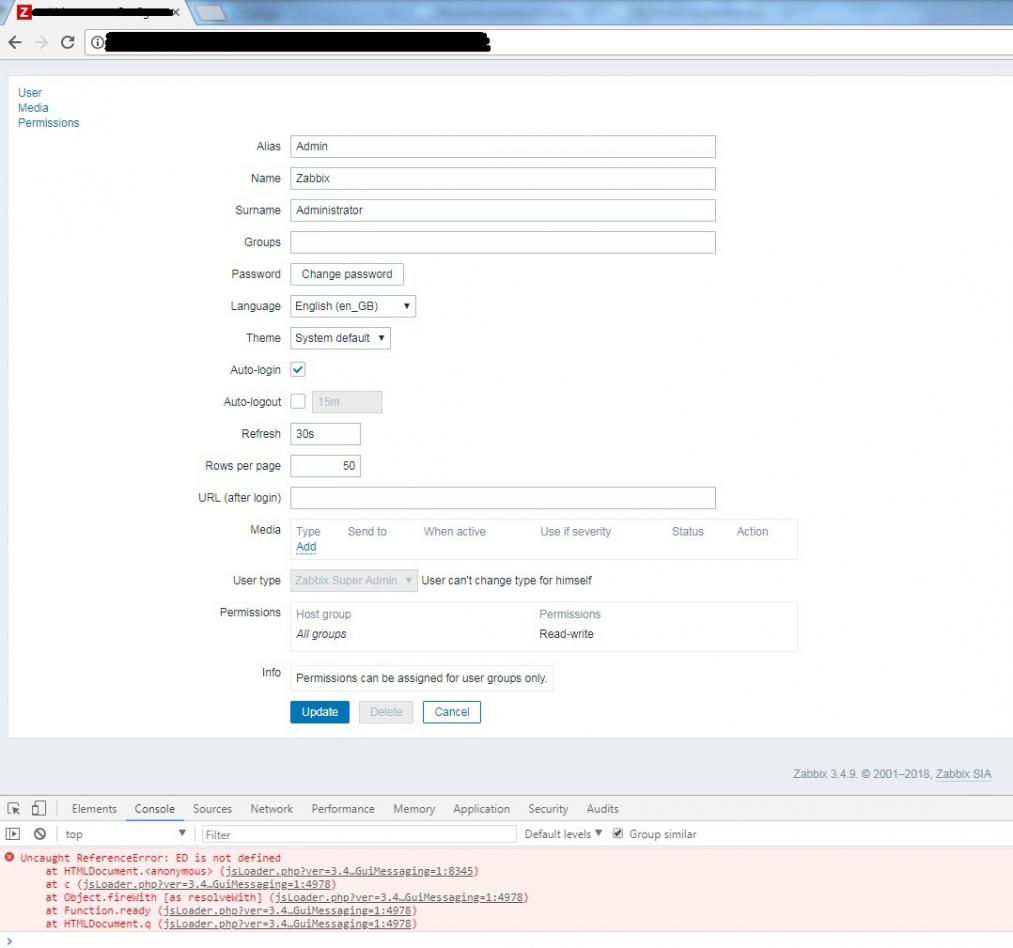Click the Groups input field
Screen dimensions: 1013x948
coord(503,242)
